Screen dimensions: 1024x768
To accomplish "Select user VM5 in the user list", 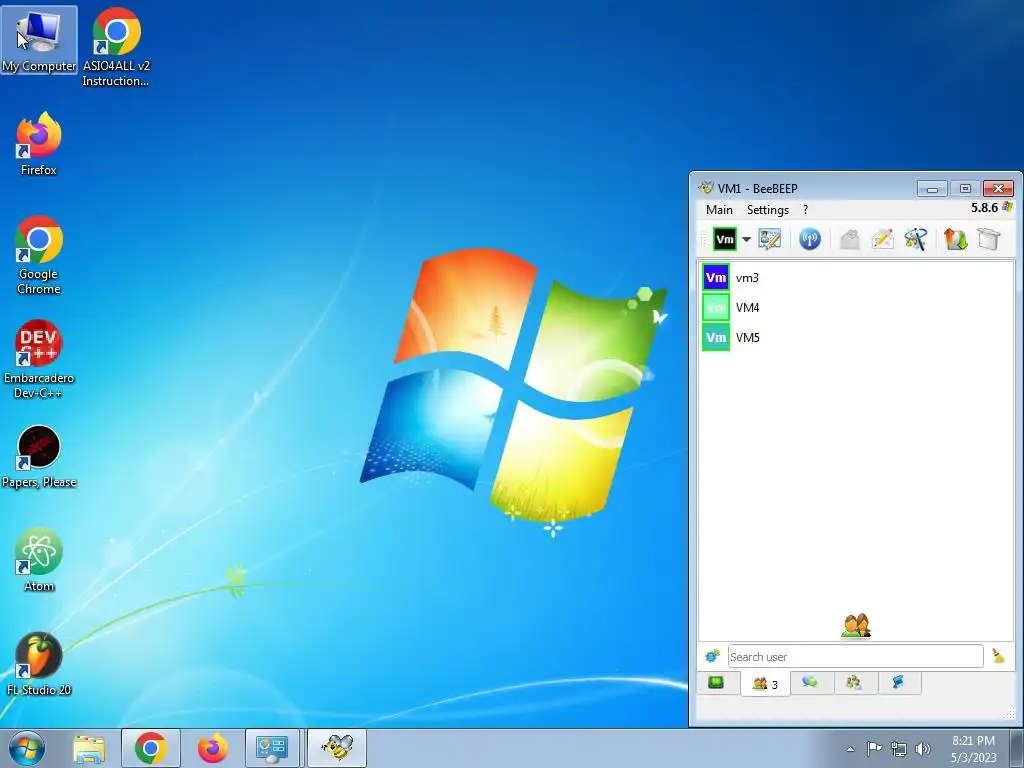I will click(x=856, y=338).
